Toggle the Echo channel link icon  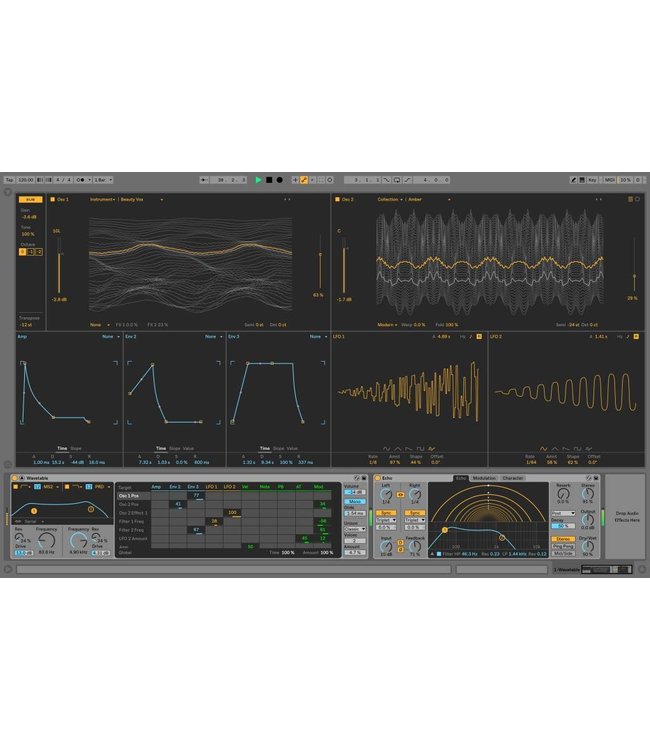(x=400, y=495)
